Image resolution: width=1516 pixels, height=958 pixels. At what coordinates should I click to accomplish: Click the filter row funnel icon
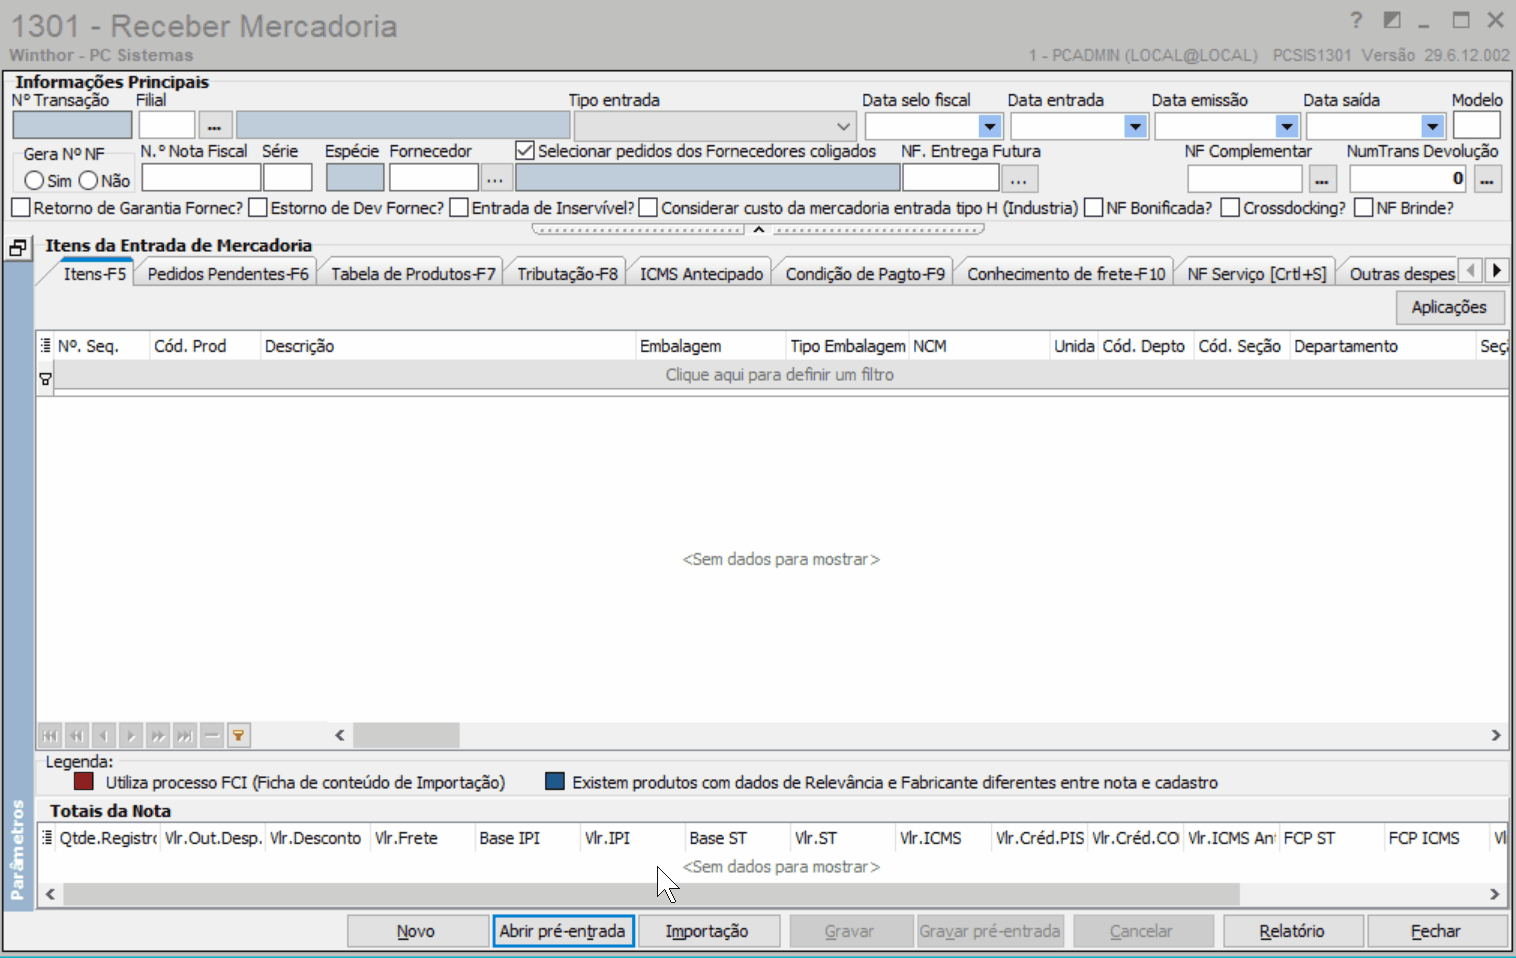[45, 379]
